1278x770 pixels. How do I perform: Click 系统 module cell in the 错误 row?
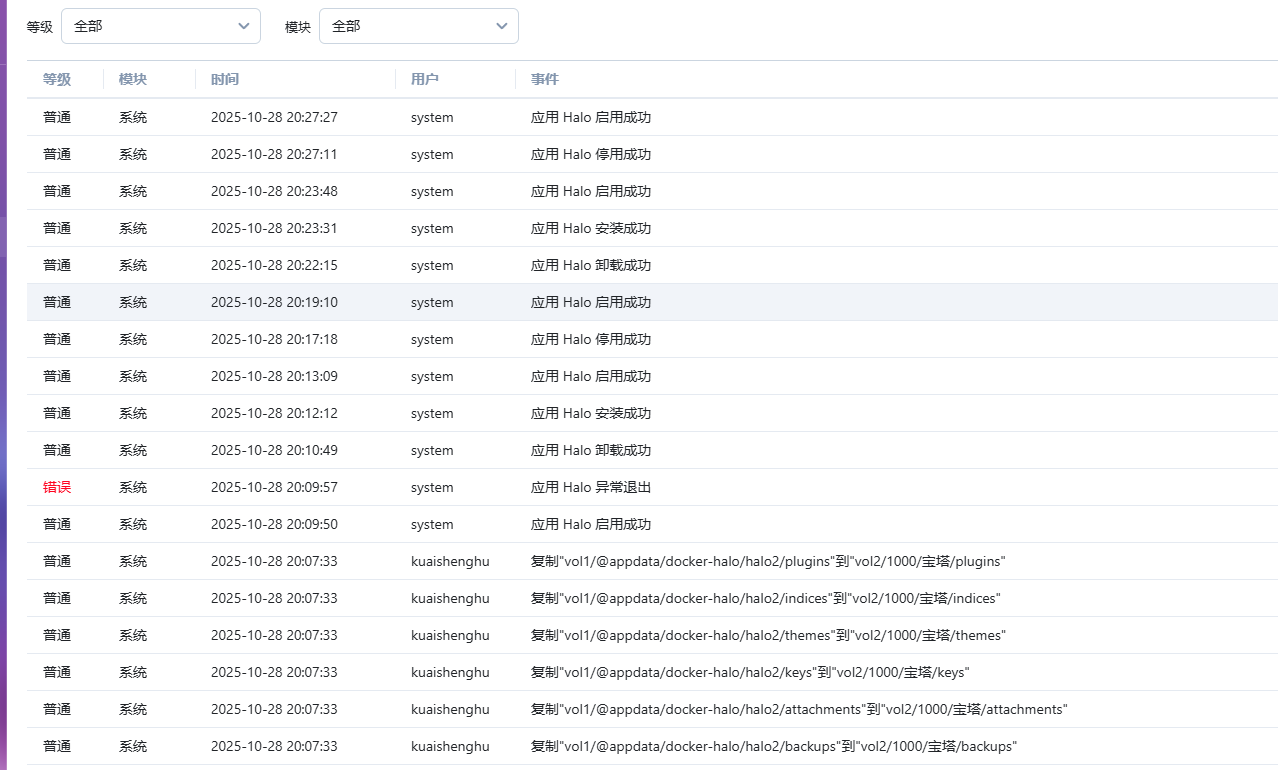(x=133, y=487)
